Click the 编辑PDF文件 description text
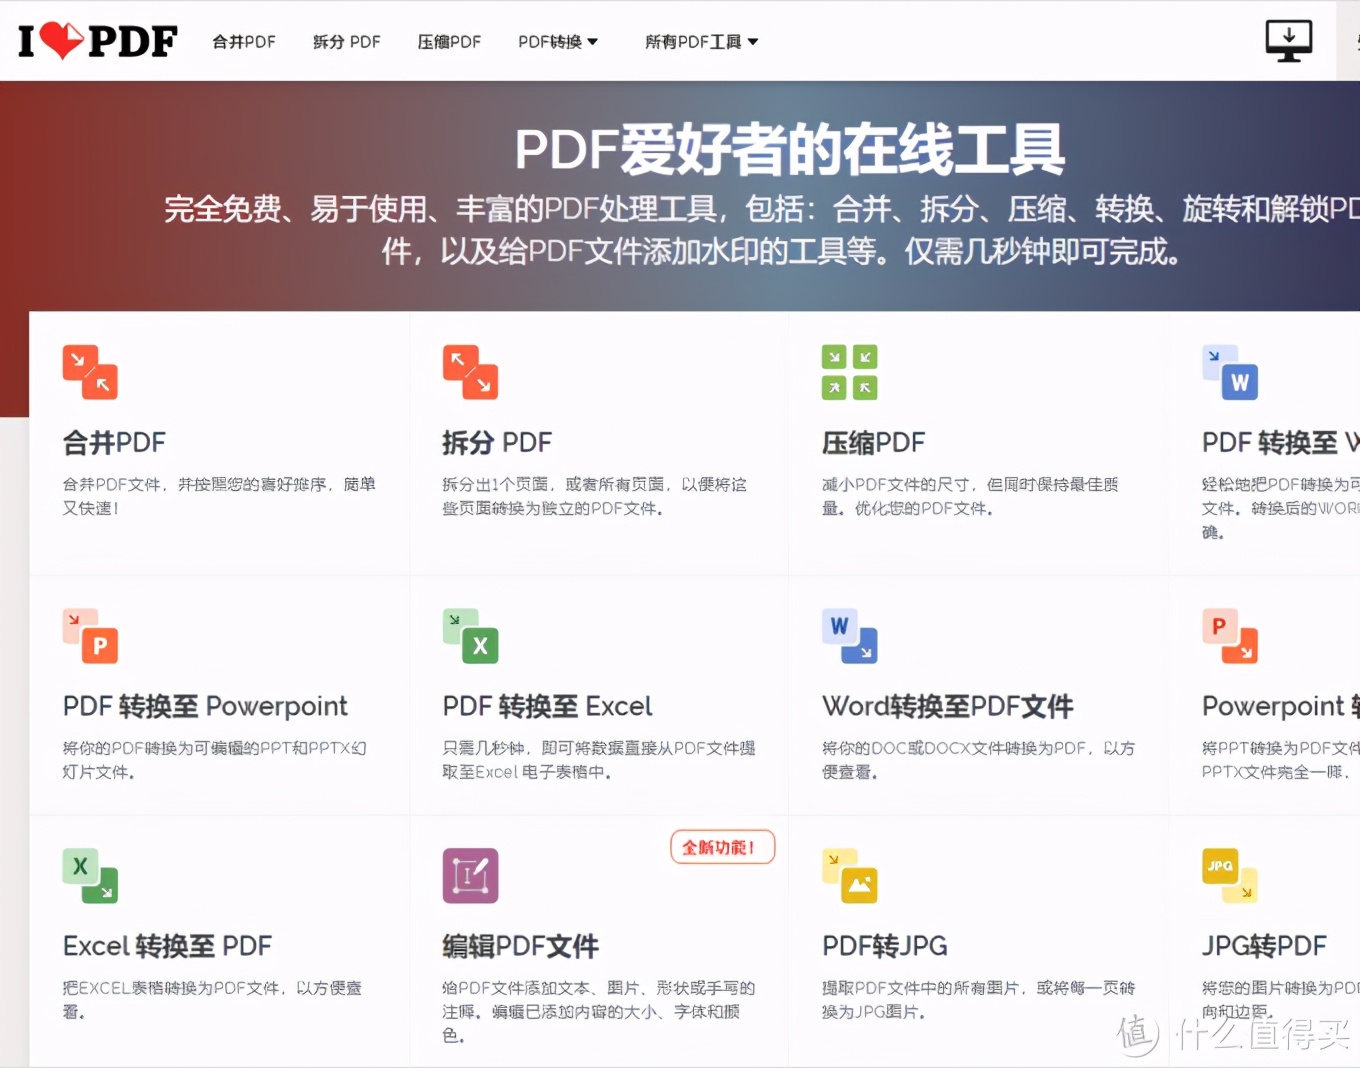1360x1068 pixels. pos(599,1011)
